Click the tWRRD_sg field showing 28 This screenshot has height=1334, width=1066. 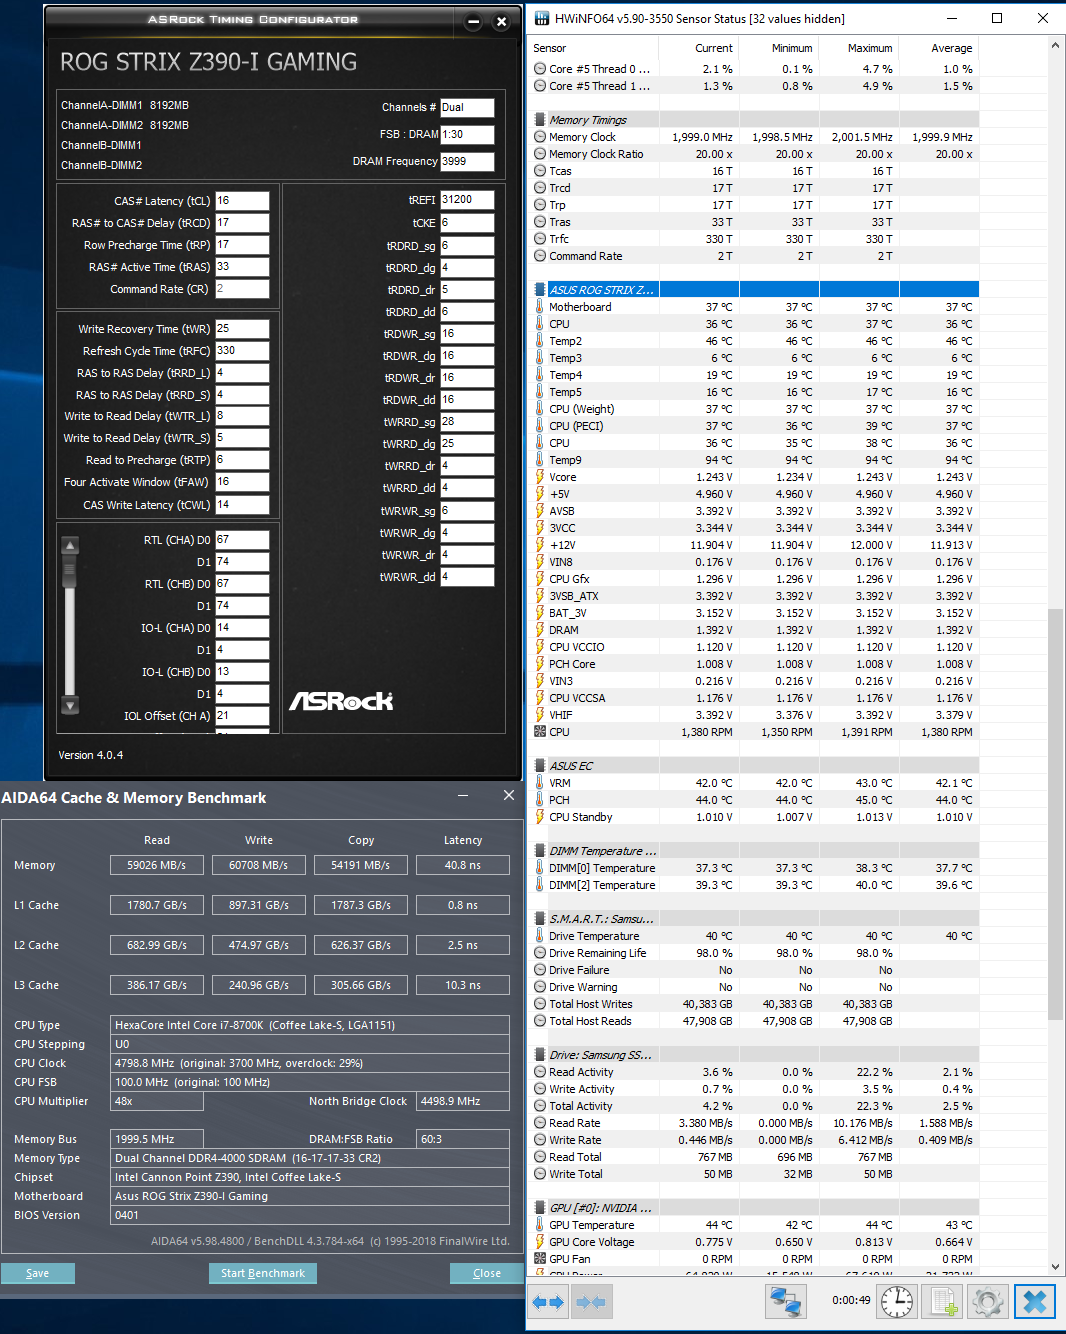tap(467, 422)
